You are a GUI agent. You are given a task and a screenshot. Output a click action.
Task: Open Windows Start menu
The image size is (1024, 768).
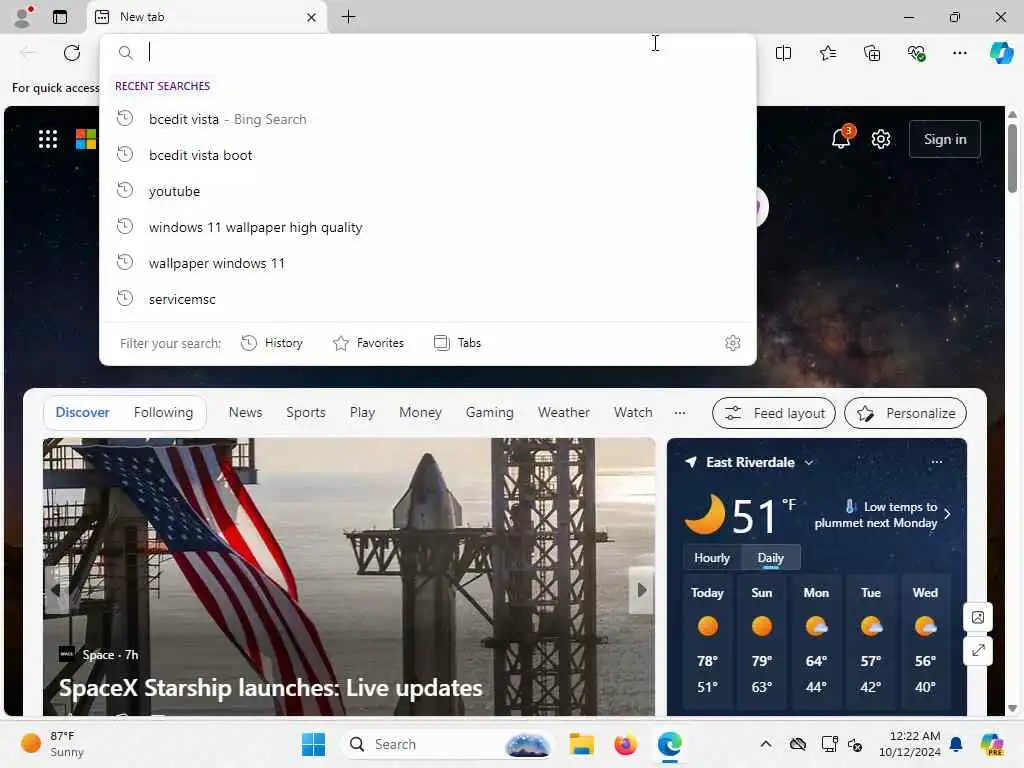point(313,744)
